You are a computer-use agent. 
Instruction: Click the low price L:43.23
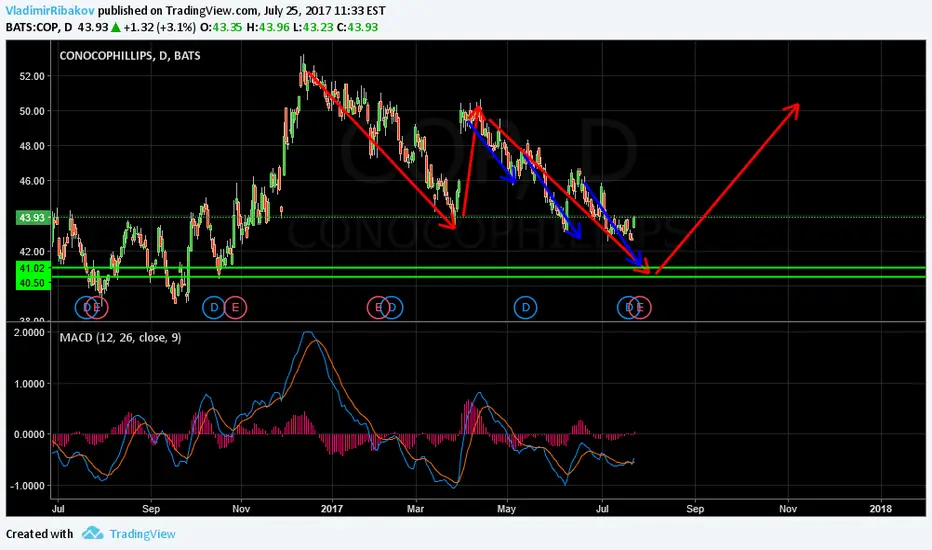pyautogui.click(x=312, y=27)
